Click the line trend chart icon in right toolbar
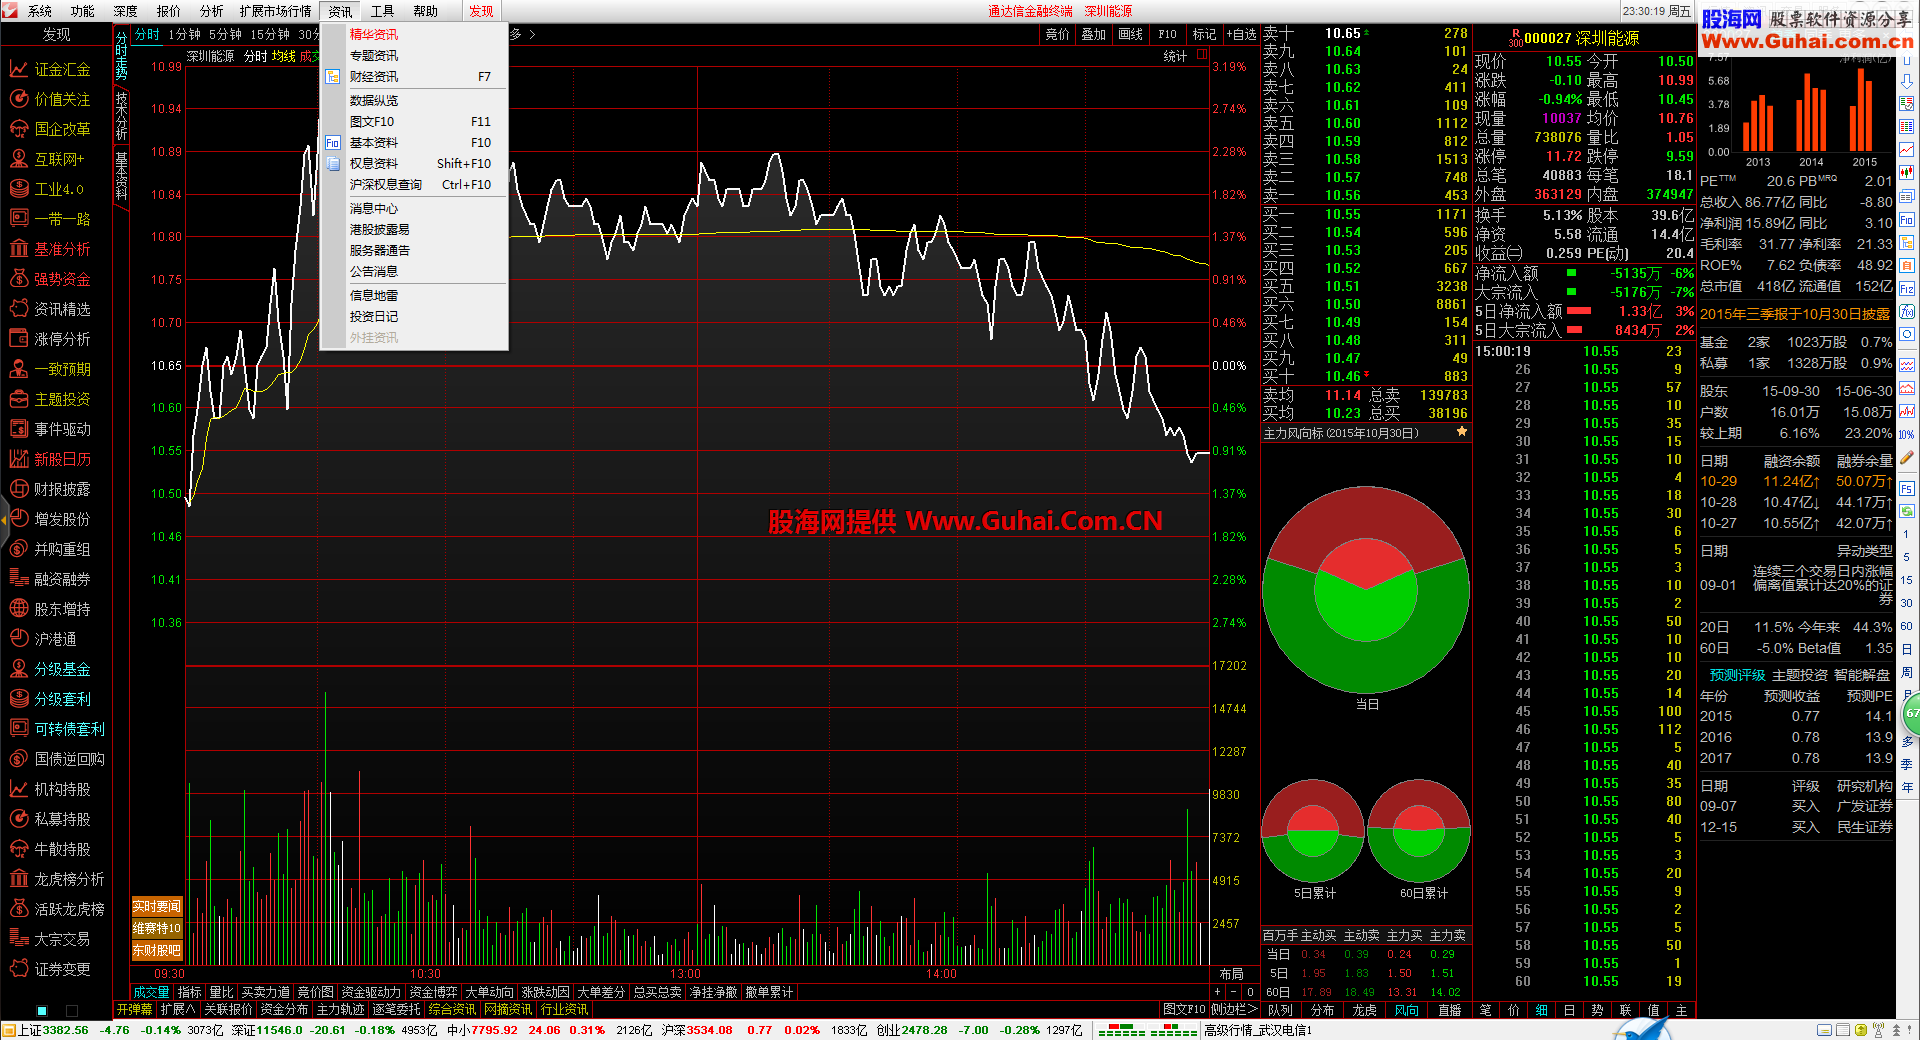1920x1040 pixels. pyautogui.click(x=1907, y=150)
